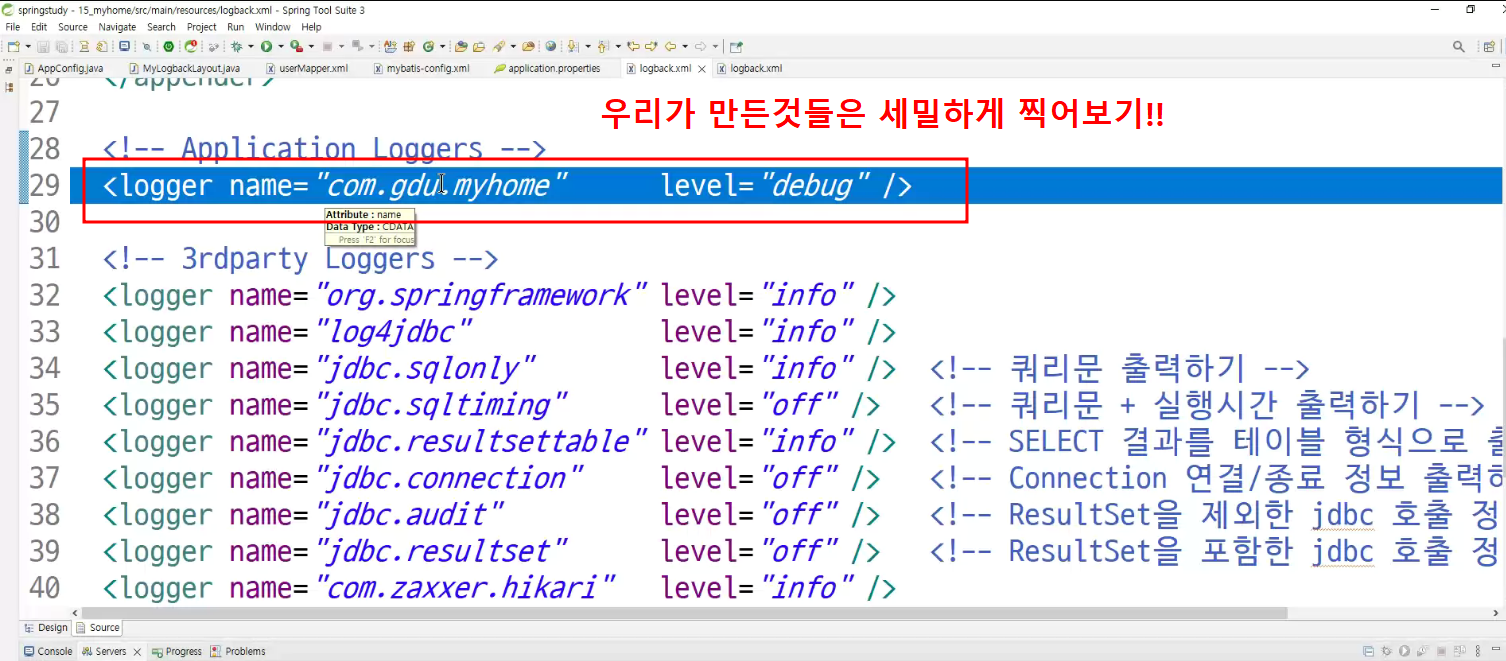
Task: Click the Run Last Tool red icon
Action: tap(297, 46)
